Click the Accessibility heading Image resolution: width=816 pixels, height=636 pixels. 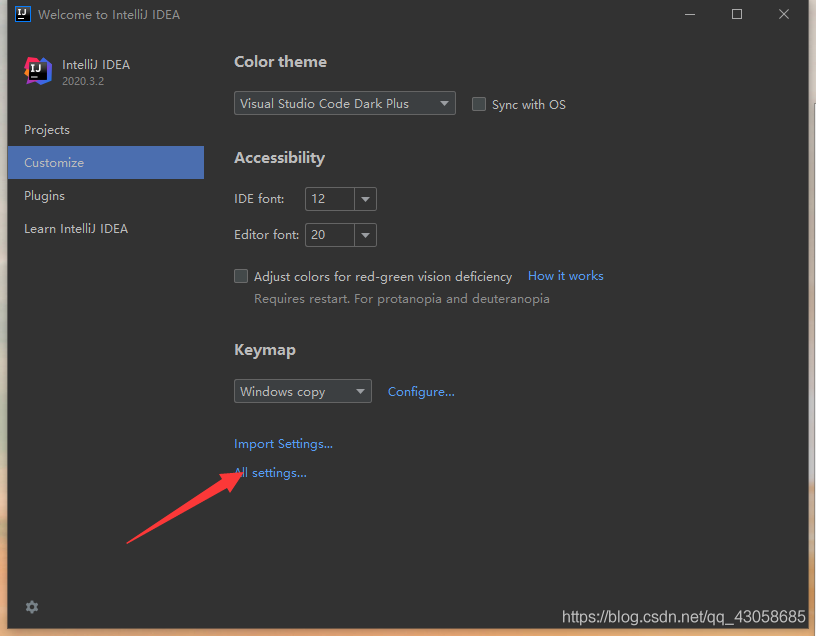[x=279, y=158]
